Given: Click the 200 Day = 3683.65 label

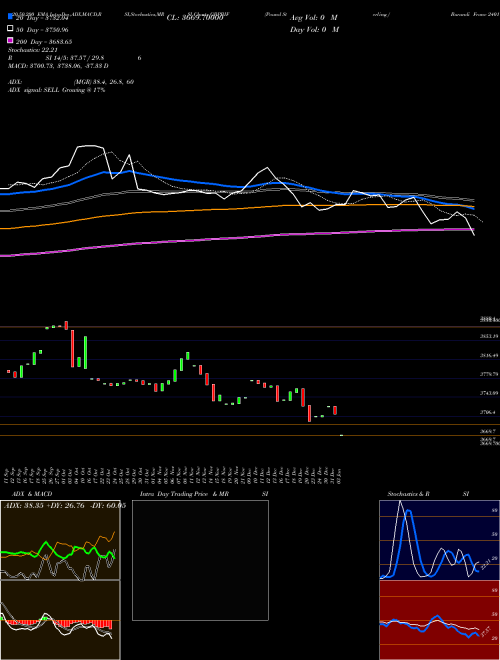Looking at the screenshot, I should [44, 42].
